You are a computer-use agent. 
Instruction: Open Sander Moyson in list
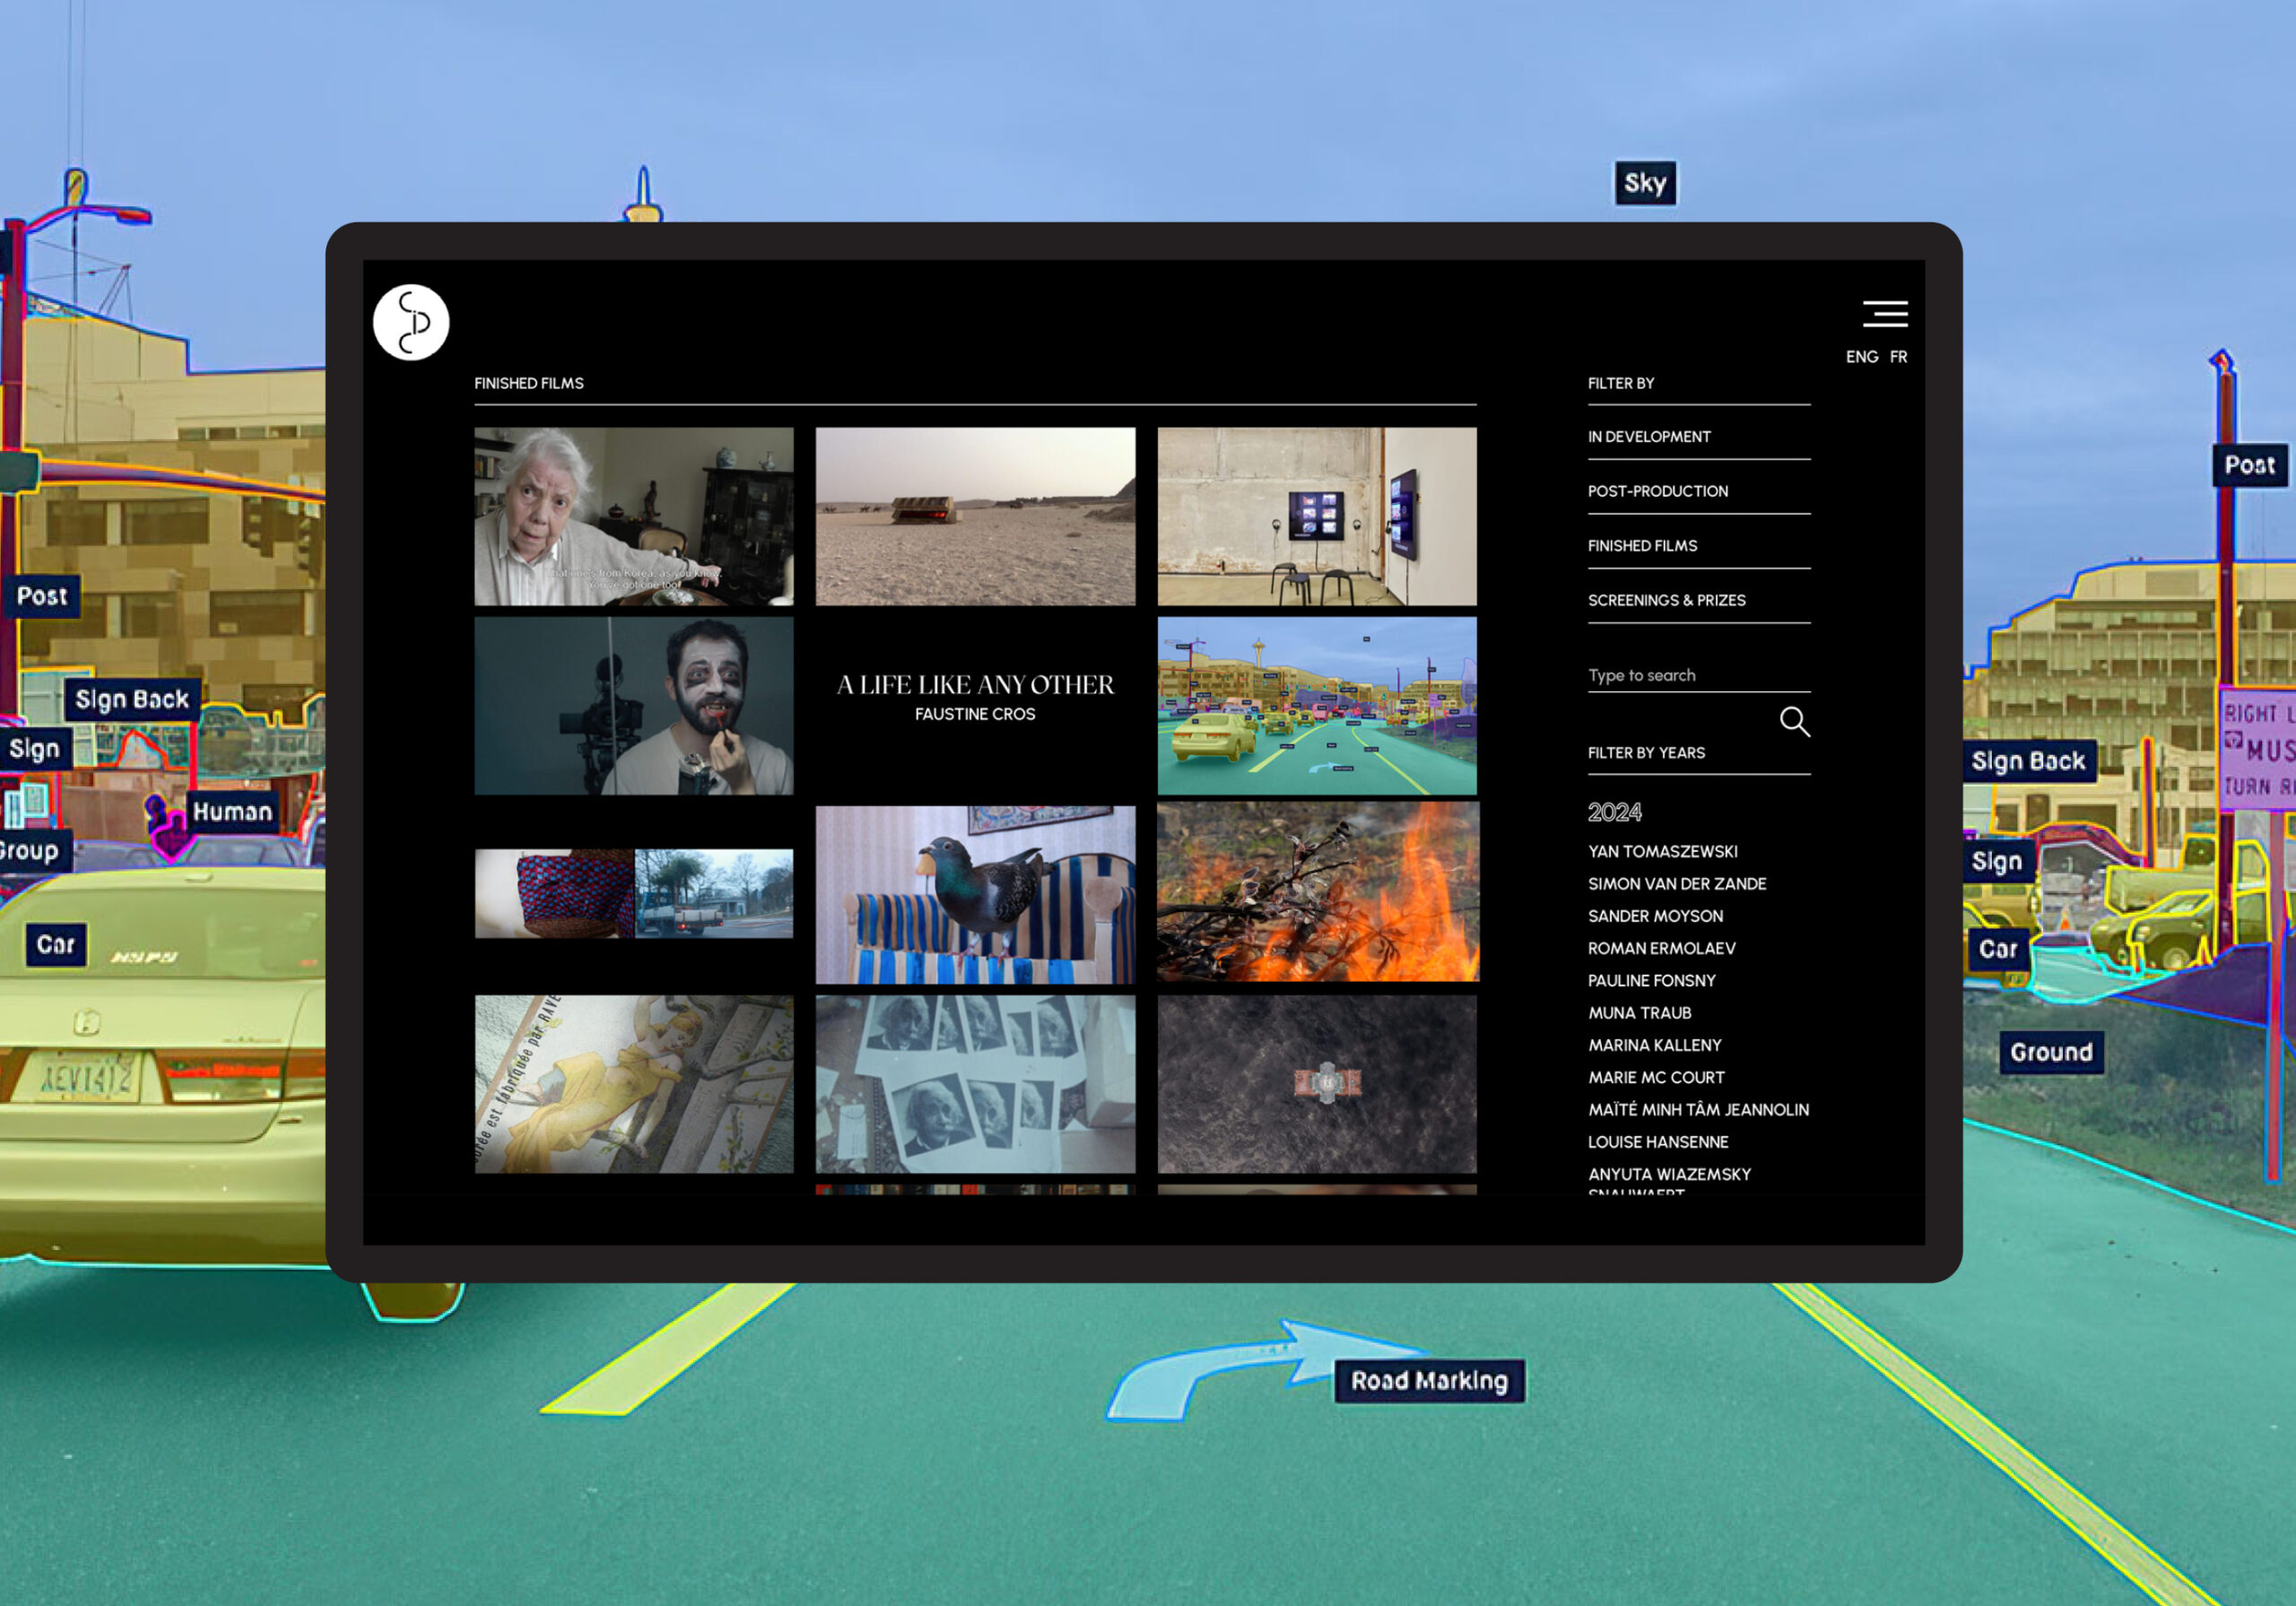[1656, 916]
